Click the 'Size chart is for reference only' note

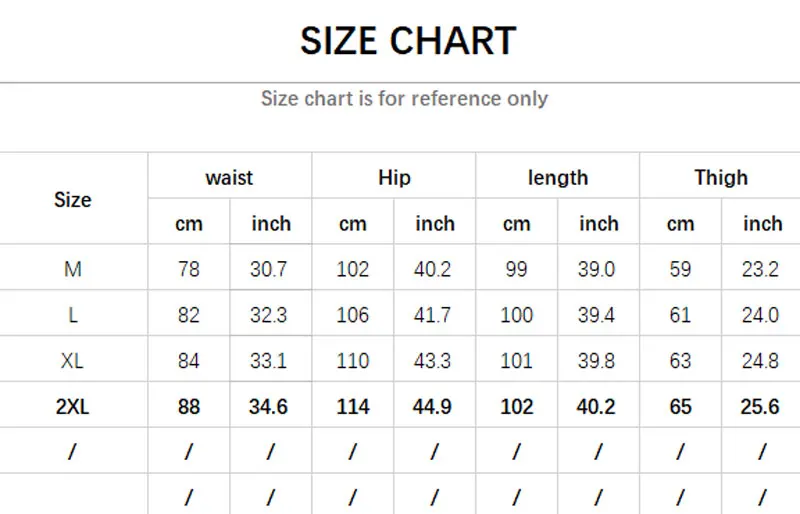pos(404,98)
